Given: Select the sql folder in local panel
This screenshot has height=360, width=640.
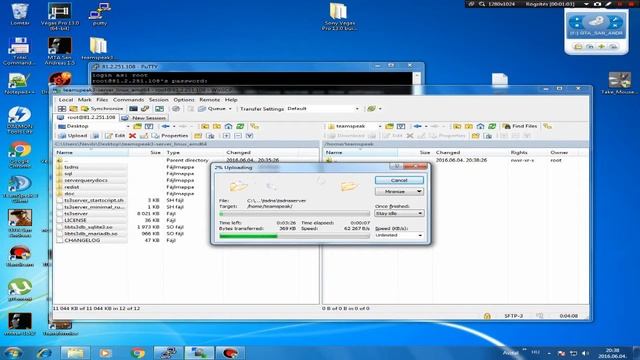Looking at the screenshot, I should 68,173.
